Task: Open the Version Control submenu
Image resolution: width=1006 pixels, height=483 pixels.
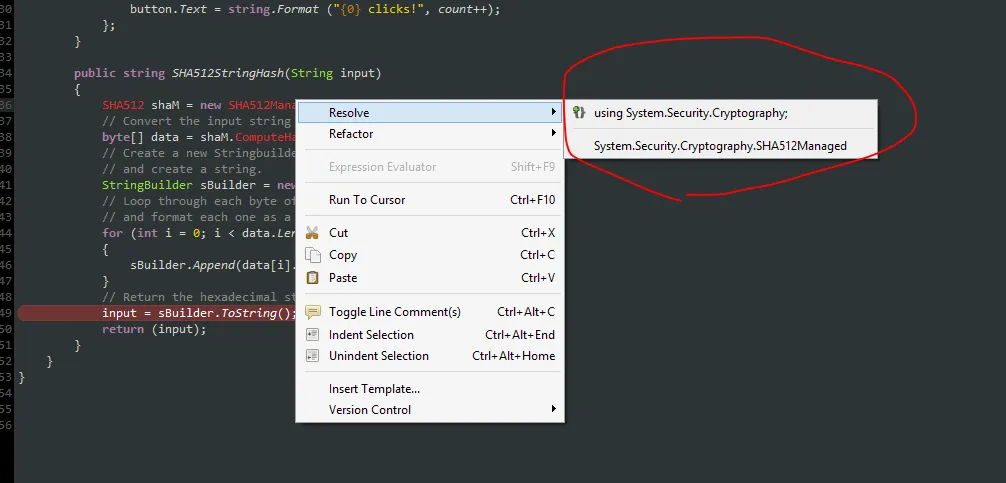Action: click(x=430, y=410)
